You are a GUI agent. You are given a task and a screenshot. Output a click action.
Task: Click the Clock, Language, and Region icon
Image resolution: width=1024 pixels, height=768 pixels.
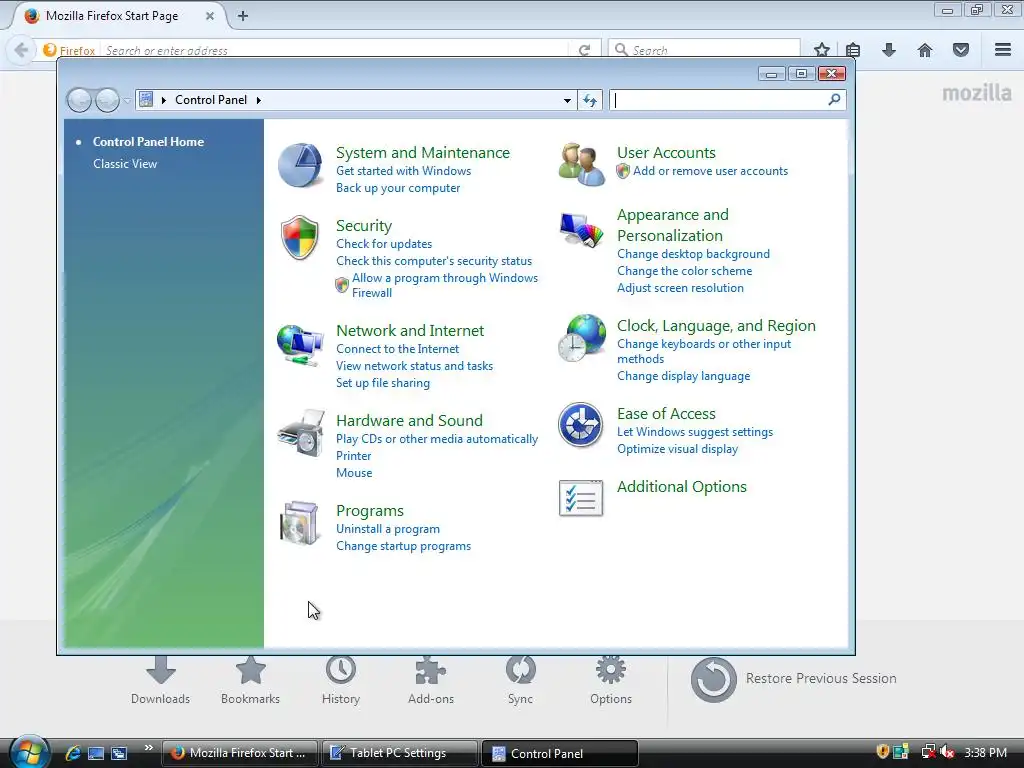click(582, 338)
